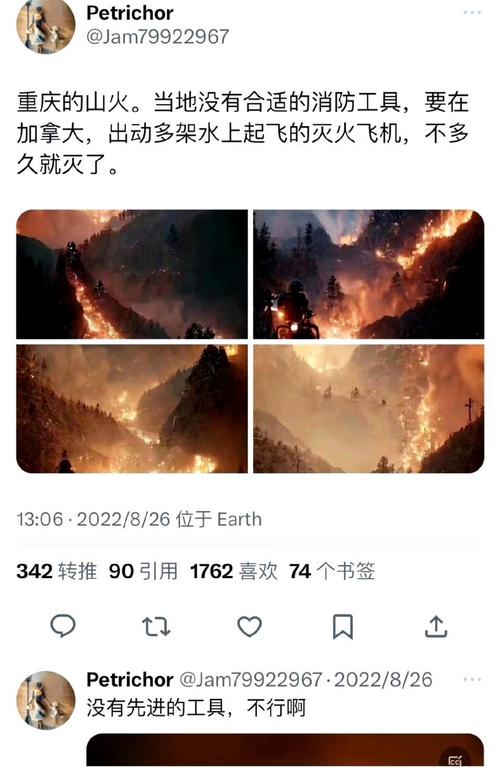This screenshot has height=780, width=500.
Task: Open three-dot menu on reply tweet
Action: pos(472,679)
